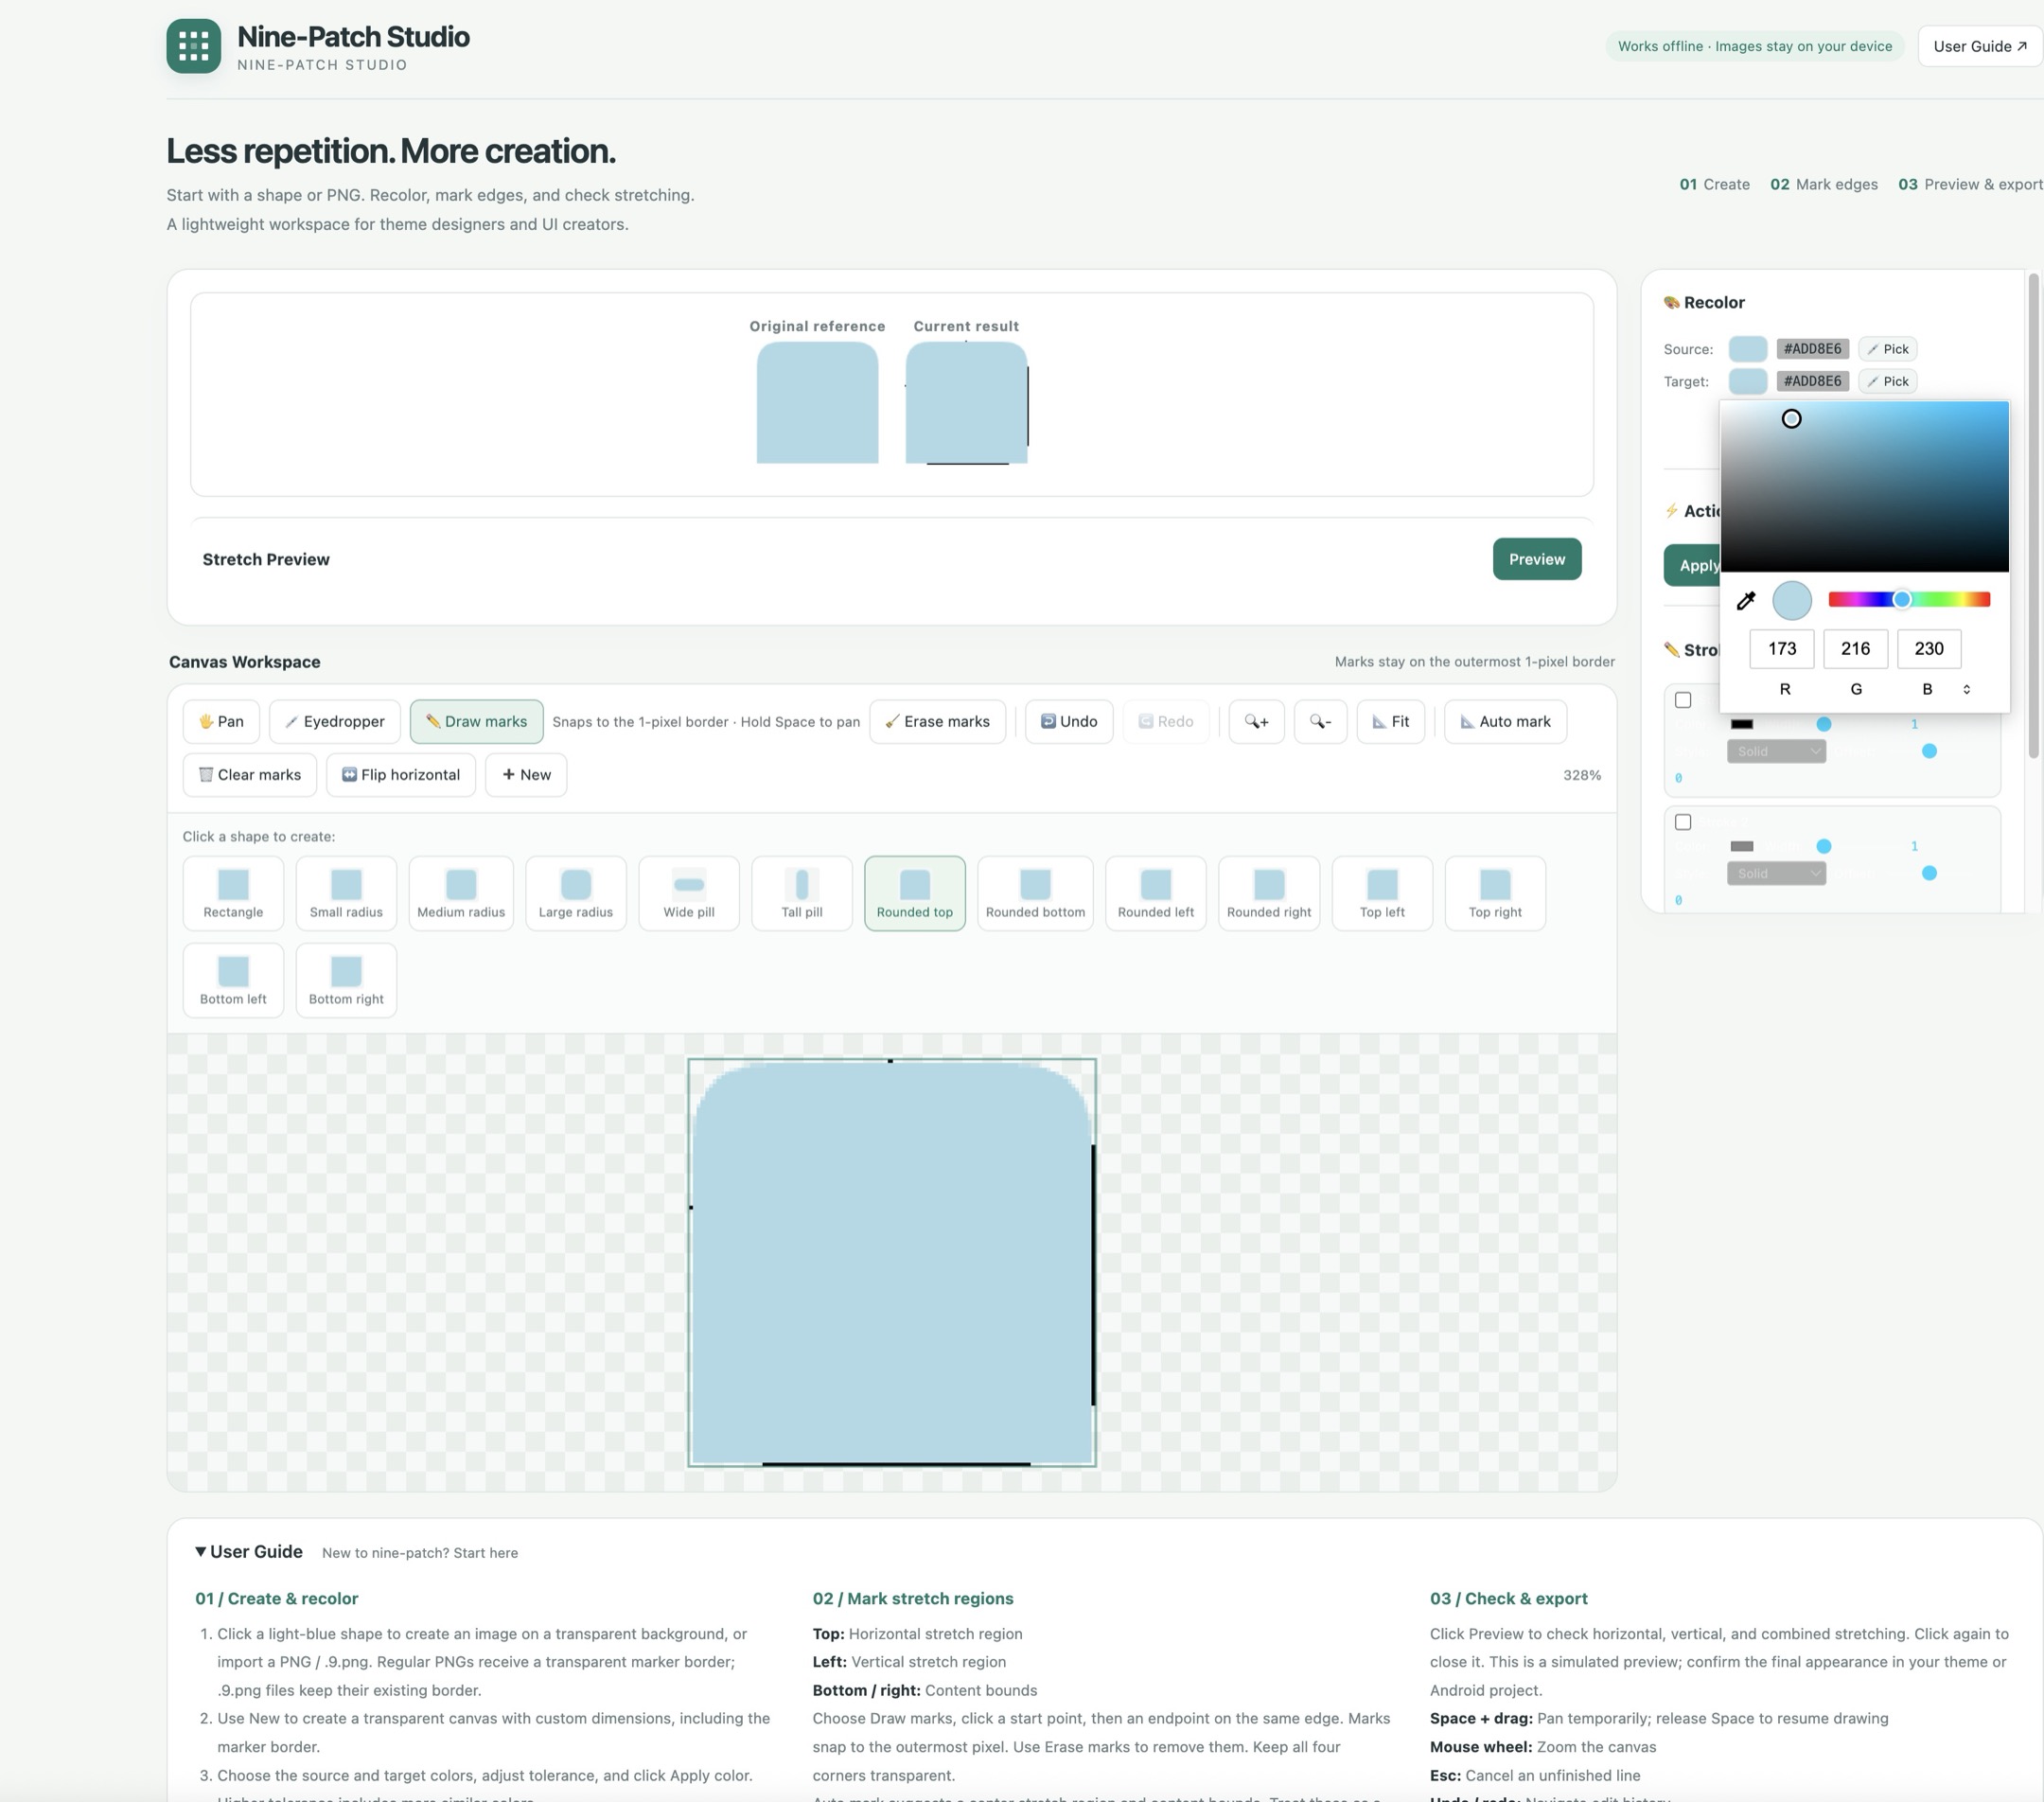
Task: Click the Target hex field #ADD8E6
Action: (1812, 381)
